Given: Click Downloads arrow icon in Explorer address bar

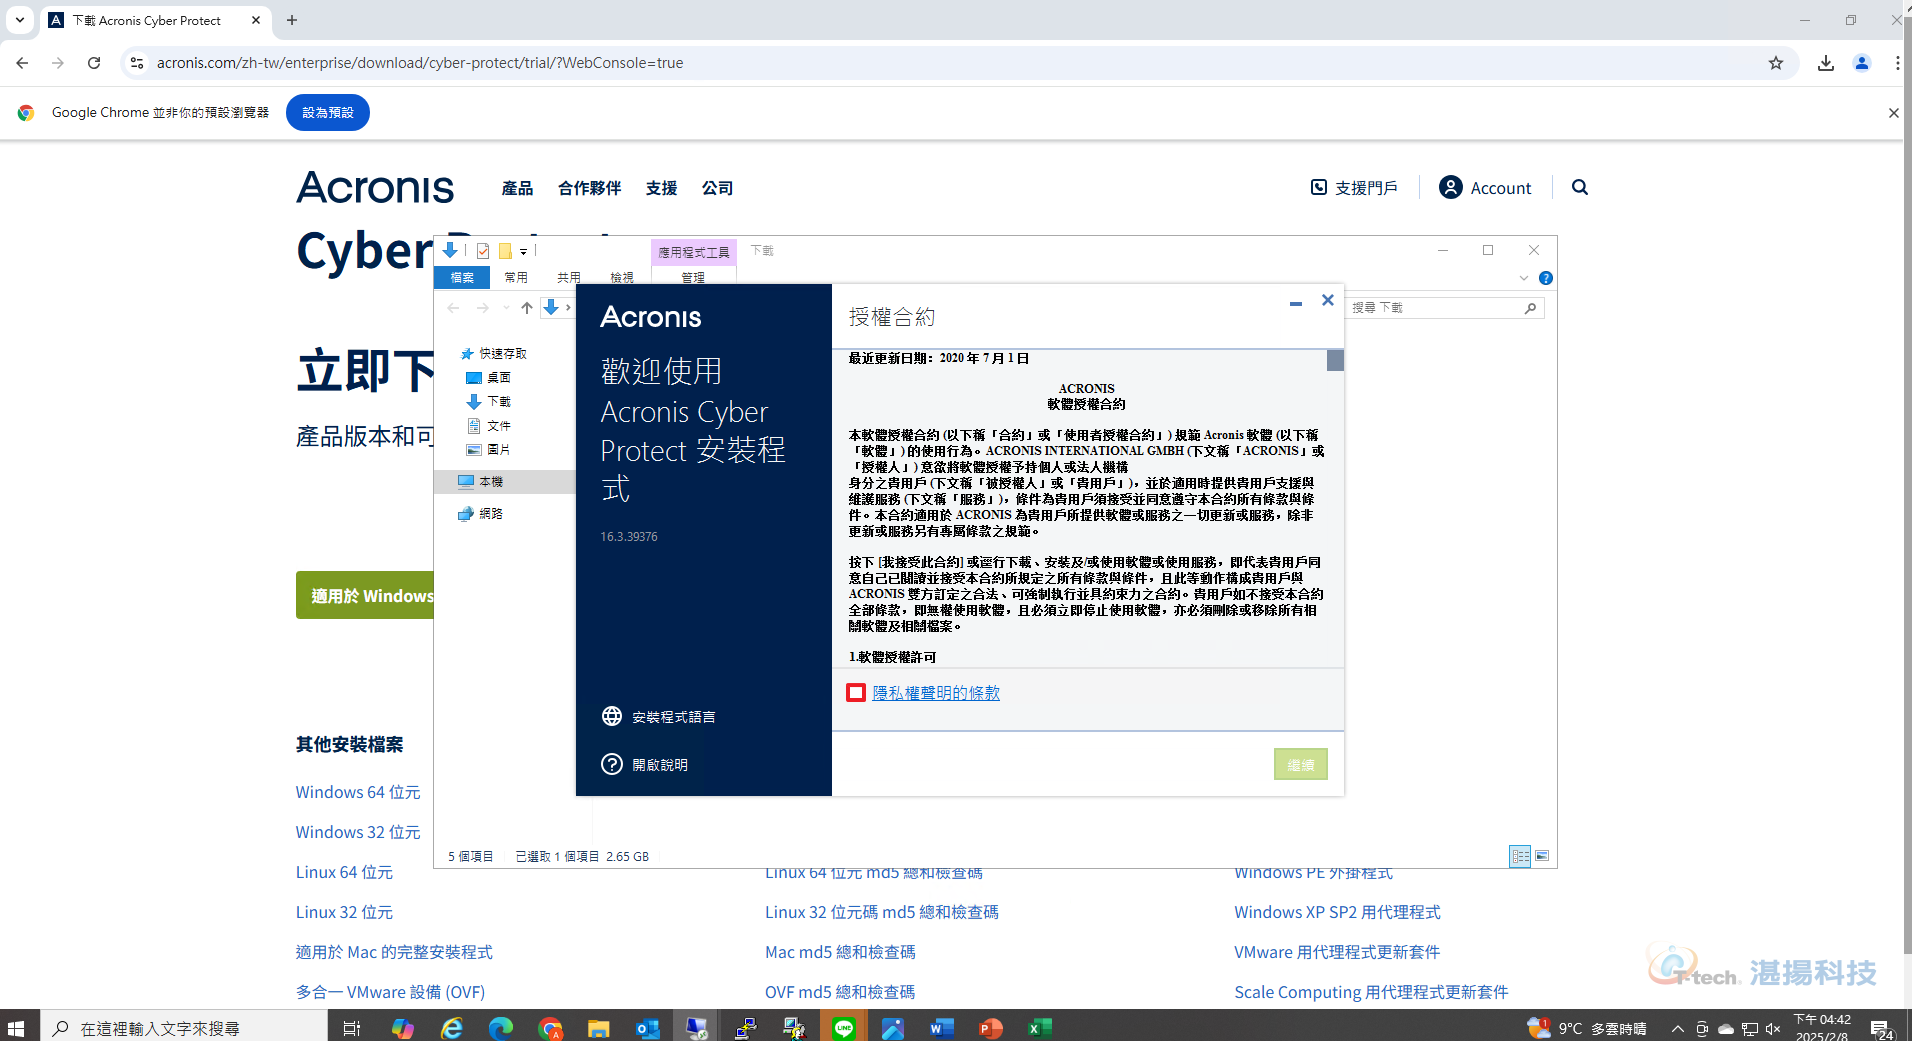Looking at the screenshot, I should [x=551, y=307].
